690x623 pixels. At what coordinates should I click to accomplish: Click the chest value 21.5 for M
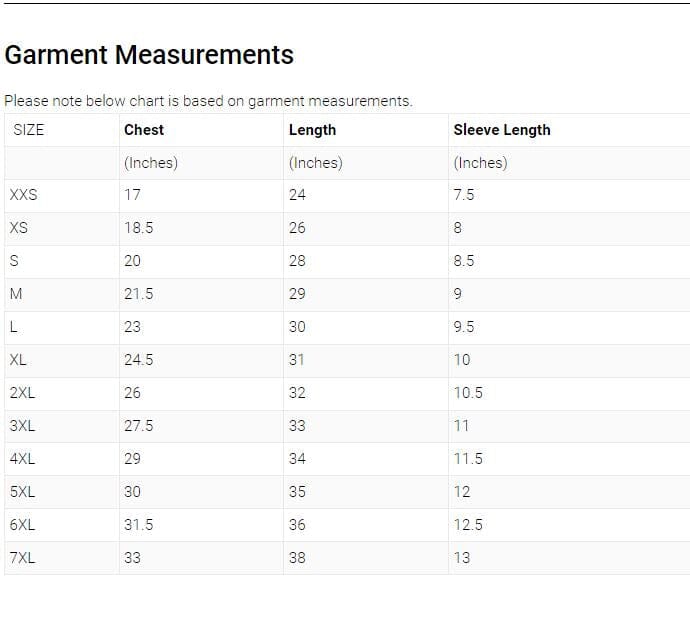(x=138, y=294)
